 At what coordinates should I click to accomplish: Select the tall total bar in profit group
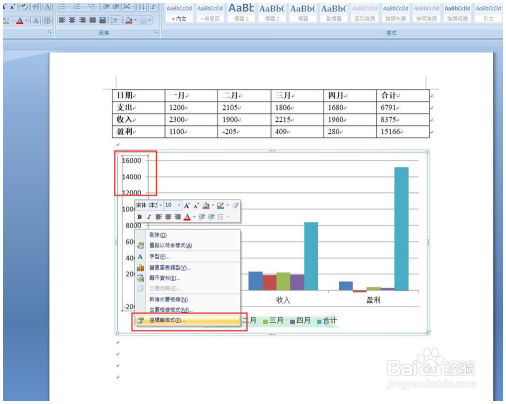tap(401, 229)
